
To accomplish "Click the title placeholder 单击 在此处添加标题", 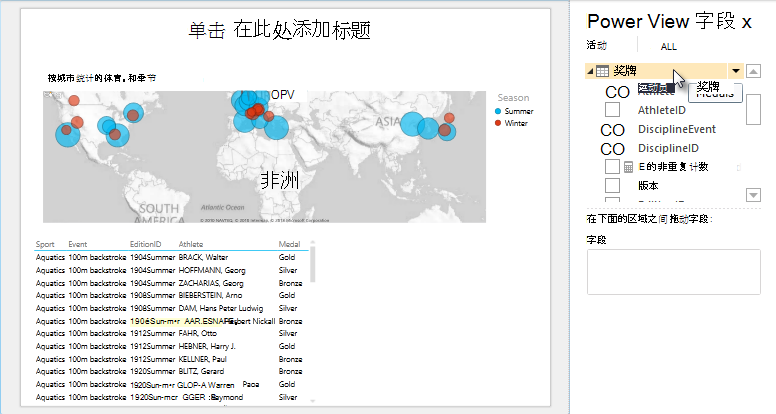I will tap(280, 30).
